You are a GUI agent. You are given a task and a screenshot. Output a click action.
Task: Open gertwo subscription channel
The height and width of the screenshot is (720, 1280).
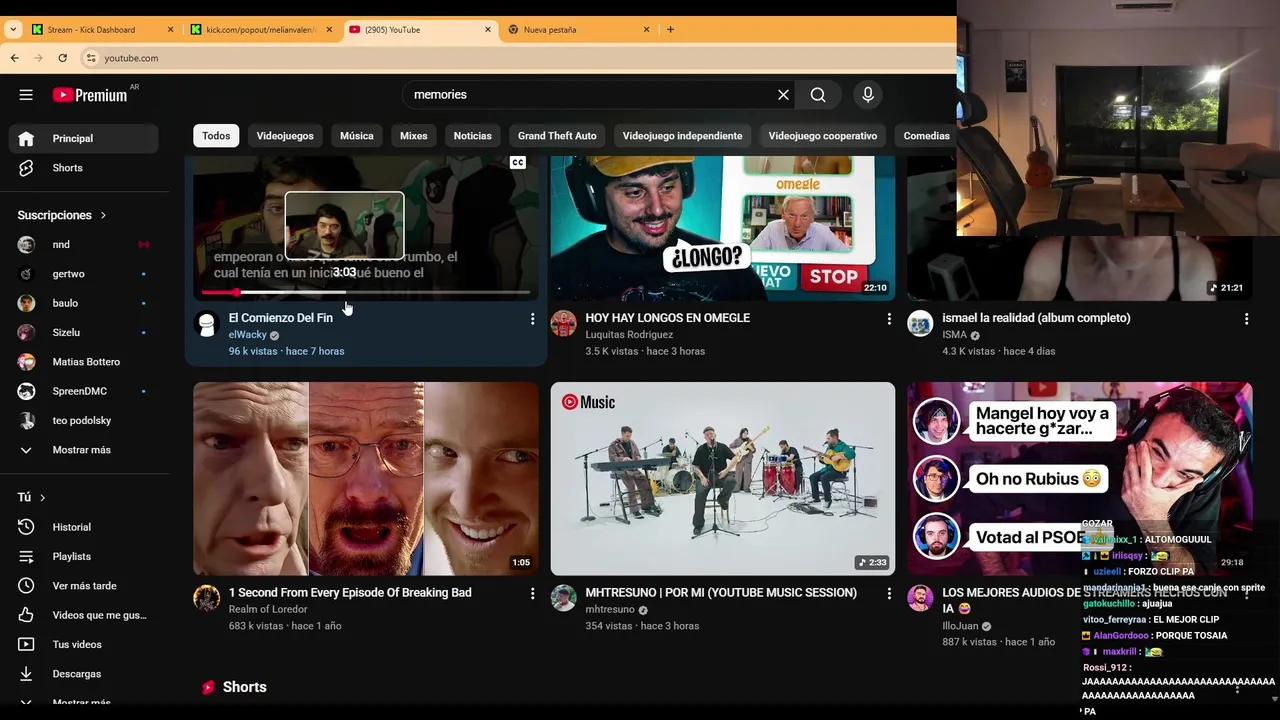tap(84, 274)
